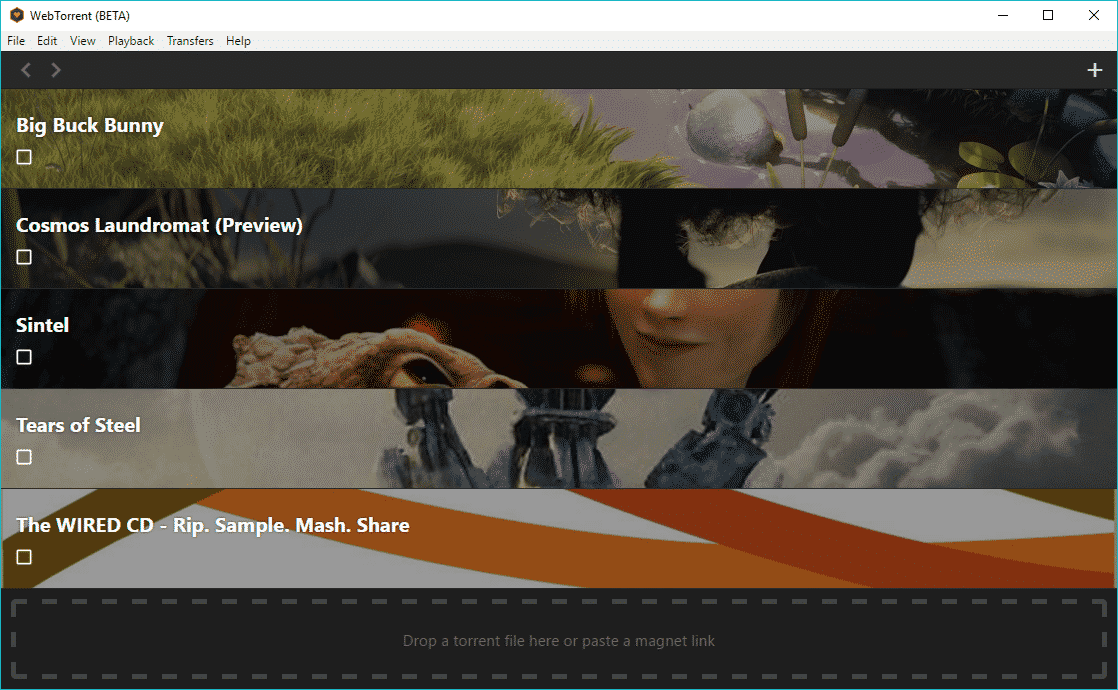Select the Big Buck Bunny checkbox
The height and width of the screenshot is (690, 1118).
pos(23,157)
